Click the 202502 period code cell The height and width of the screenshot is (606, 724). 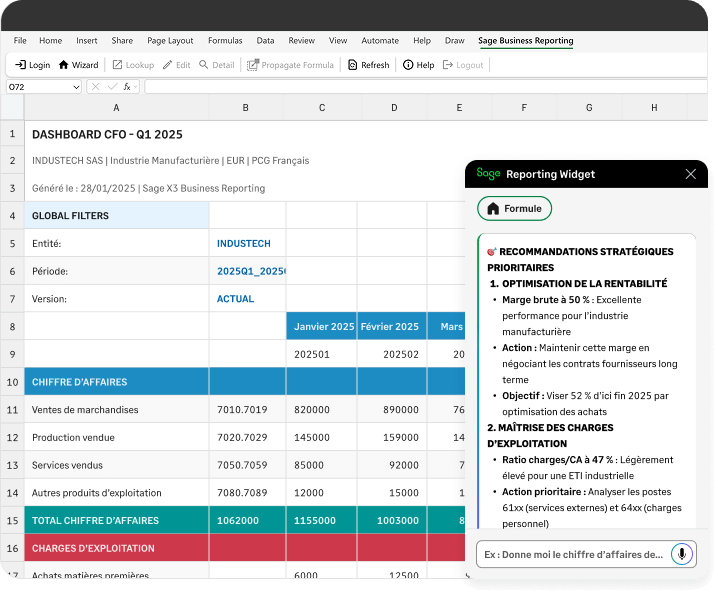[x=392, y=354]
